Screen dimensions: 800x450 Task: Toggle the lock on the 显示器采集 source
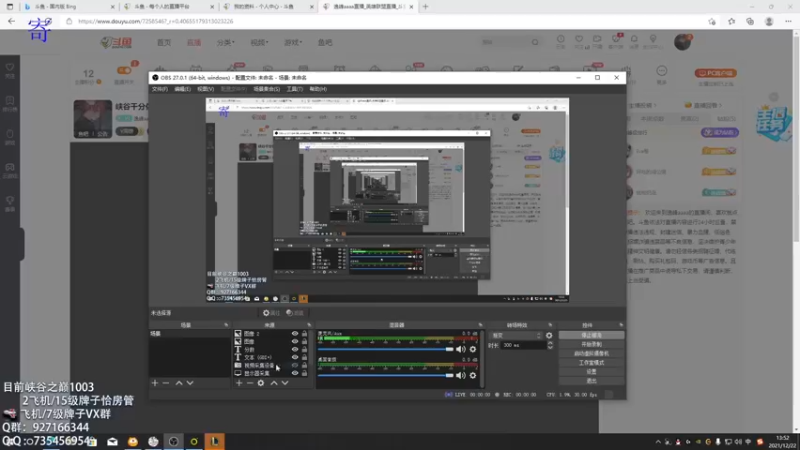tap(305, 373)
